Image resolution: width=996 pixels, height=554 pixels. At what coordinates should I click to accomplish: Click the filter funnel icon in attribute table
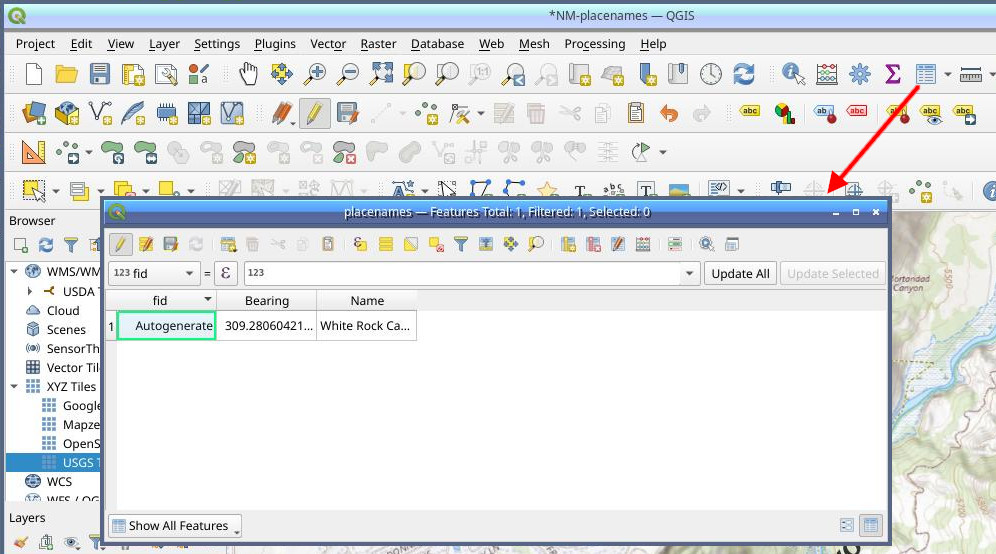[x=461, y=244]
